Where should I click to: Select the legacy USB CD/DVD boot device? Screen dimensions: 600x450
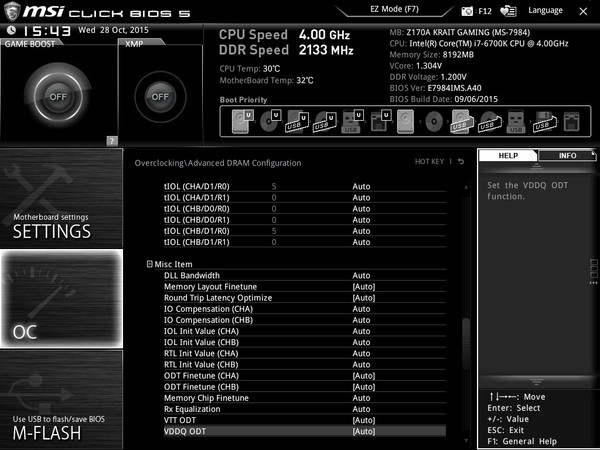pos(489,122)
